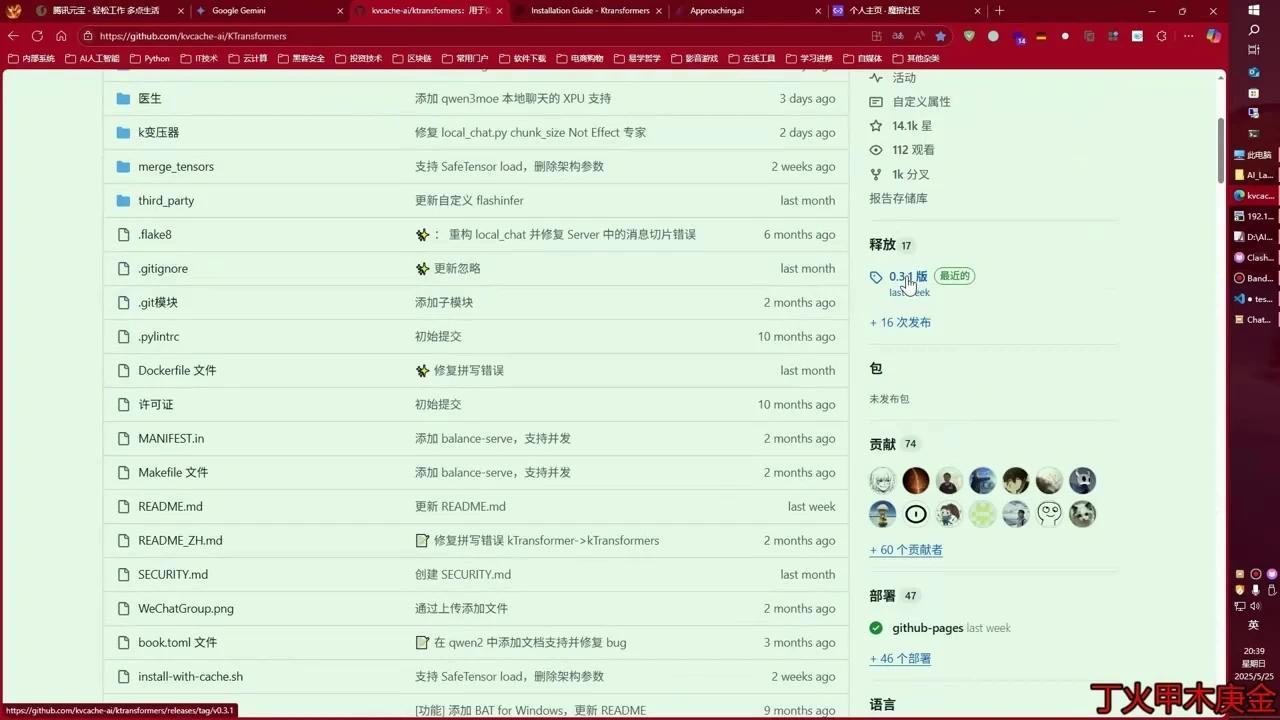1280x720 pixels.
Task: Click a contributor avatar under 贡献
Action: pyautogui.click(x=882, y=481)
